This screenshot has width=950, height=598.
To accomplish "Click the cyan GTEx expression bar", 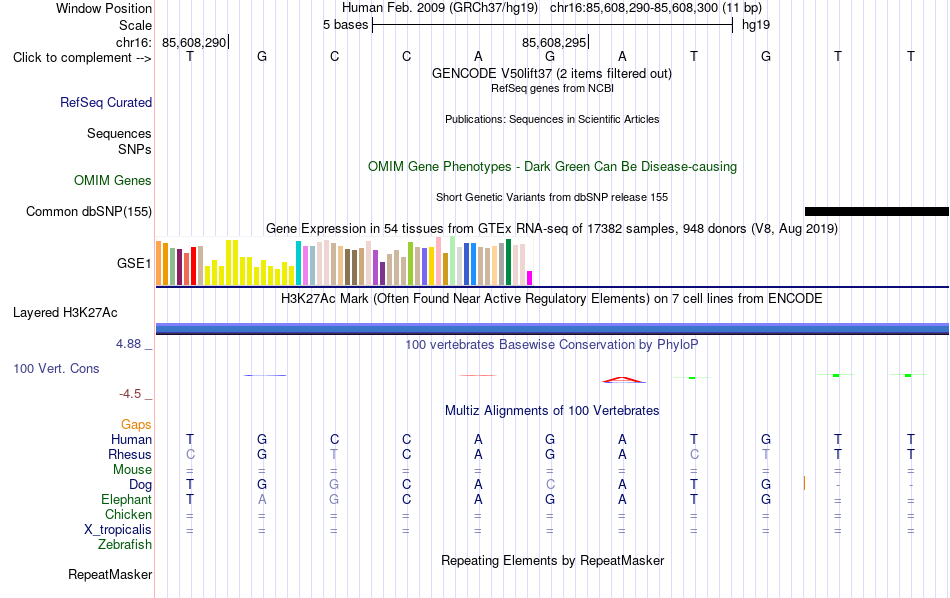I will coord(299,263).
